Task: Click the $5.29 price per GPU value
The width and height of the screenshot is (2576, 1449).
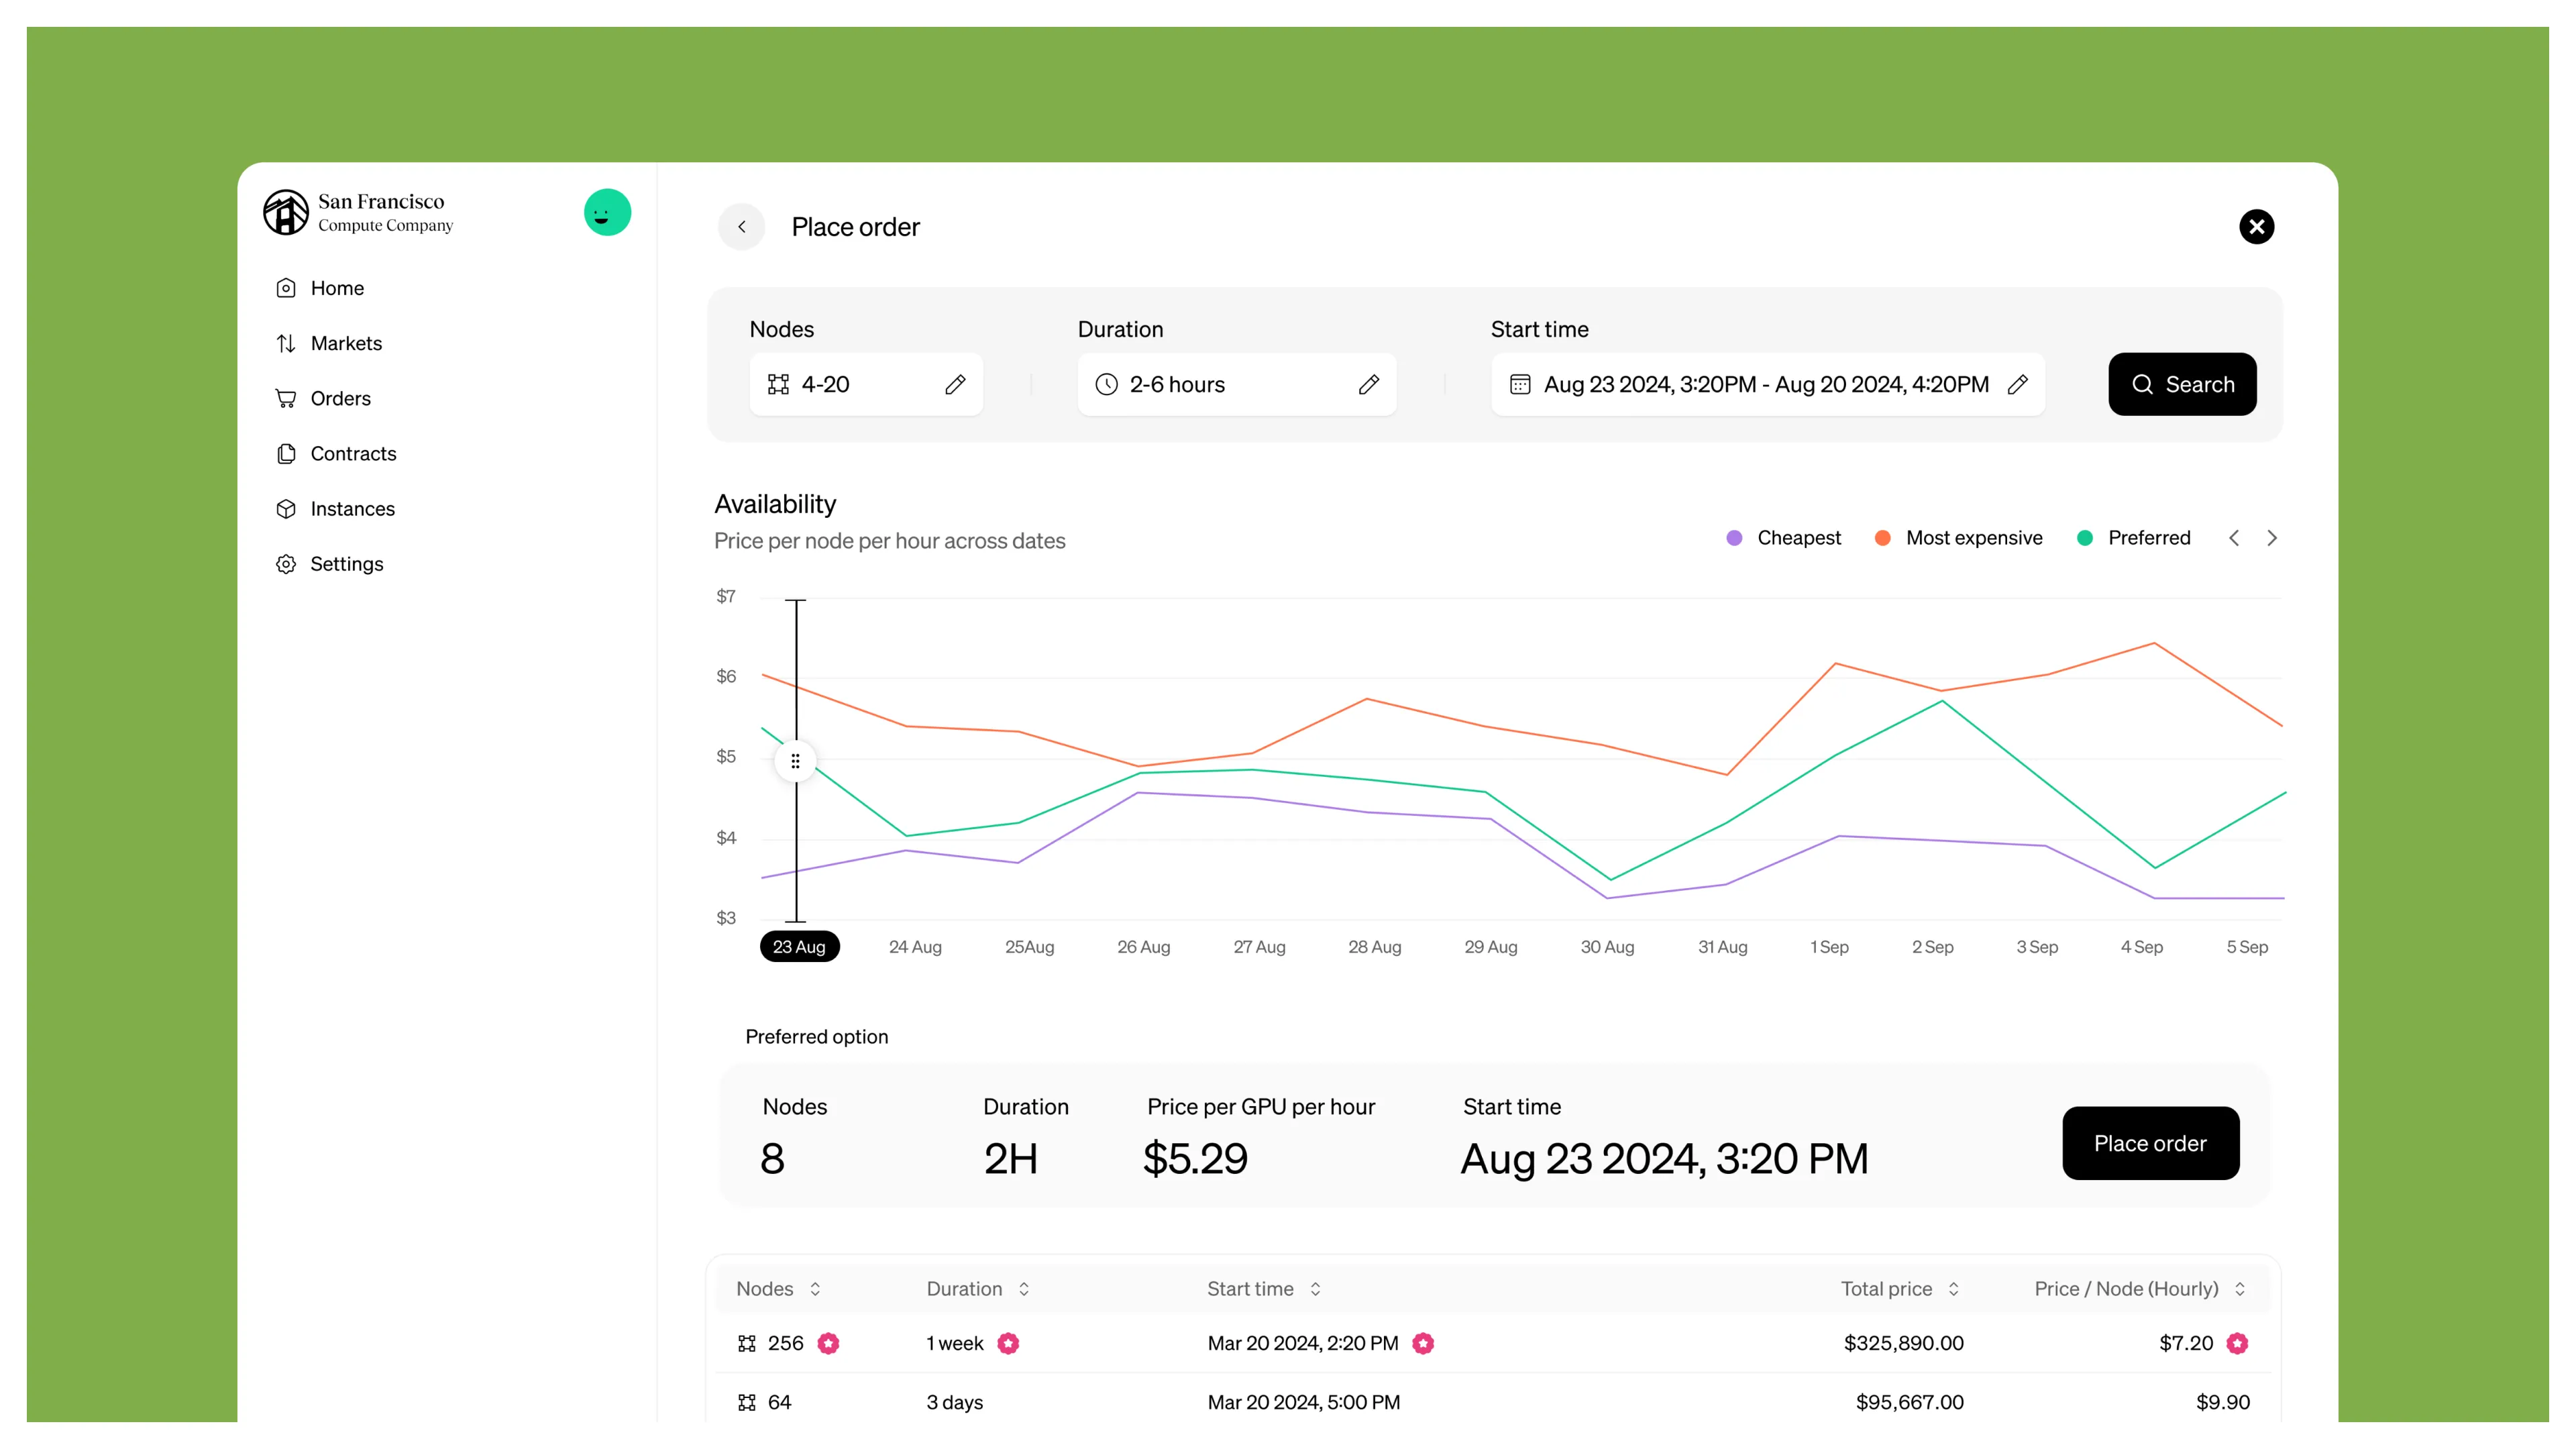Action: [1195, 1158]
